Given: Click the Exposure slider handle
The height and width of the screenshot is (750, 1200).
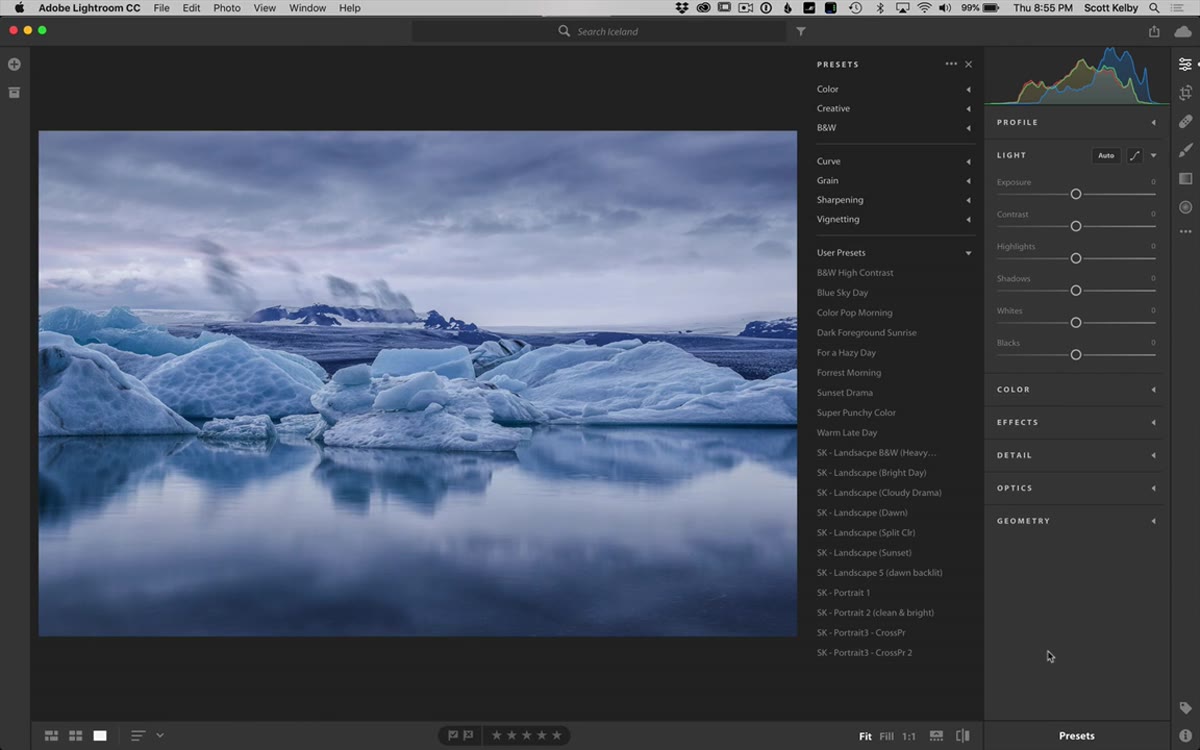Looking at the screenshot, I should point(1076,194).
